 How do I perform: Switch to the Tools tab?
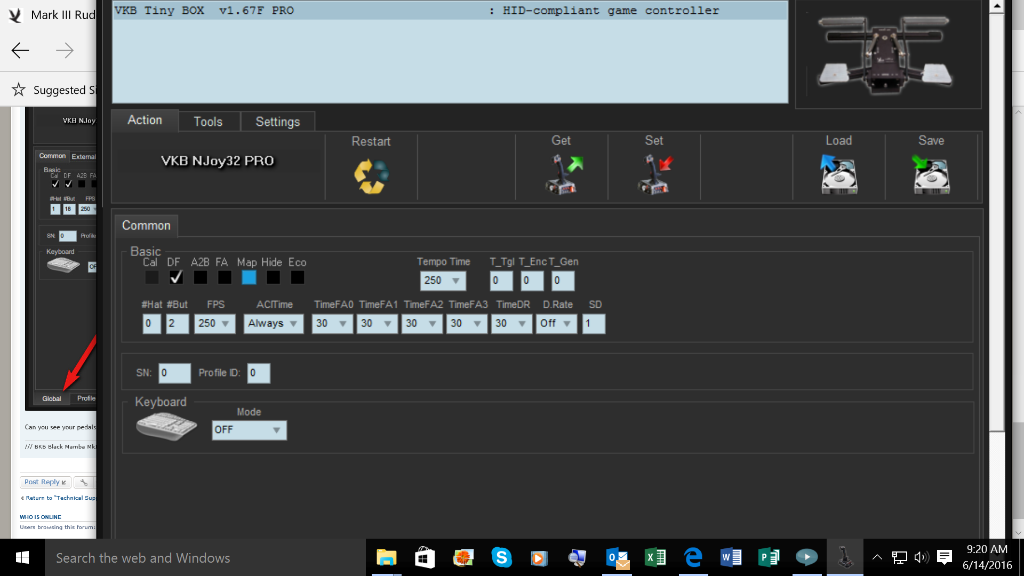click(x=208, y=121)
